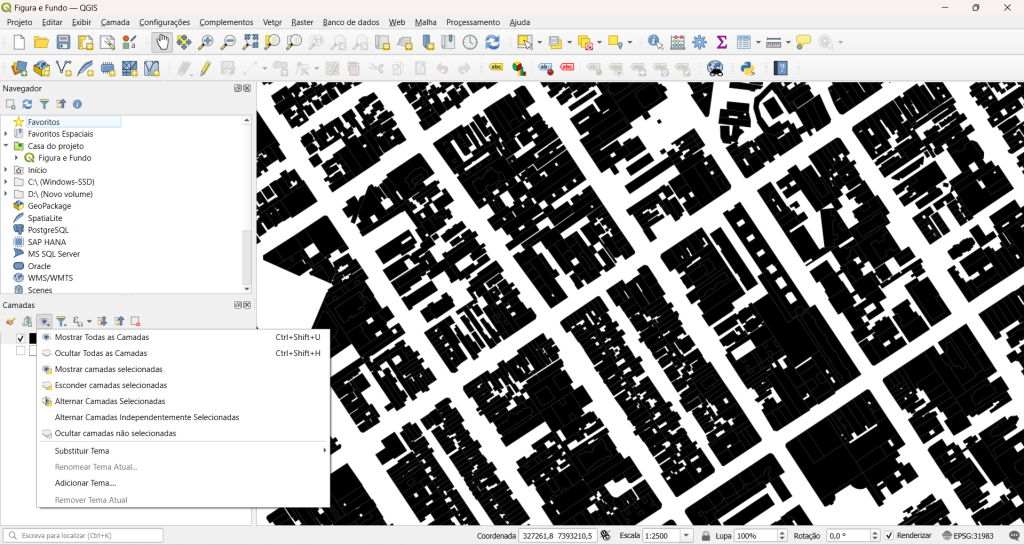The width and height of the screenshot is (1024, 545).
Task: Click the Pan Map to Selection icon
Action: point(184,42)
